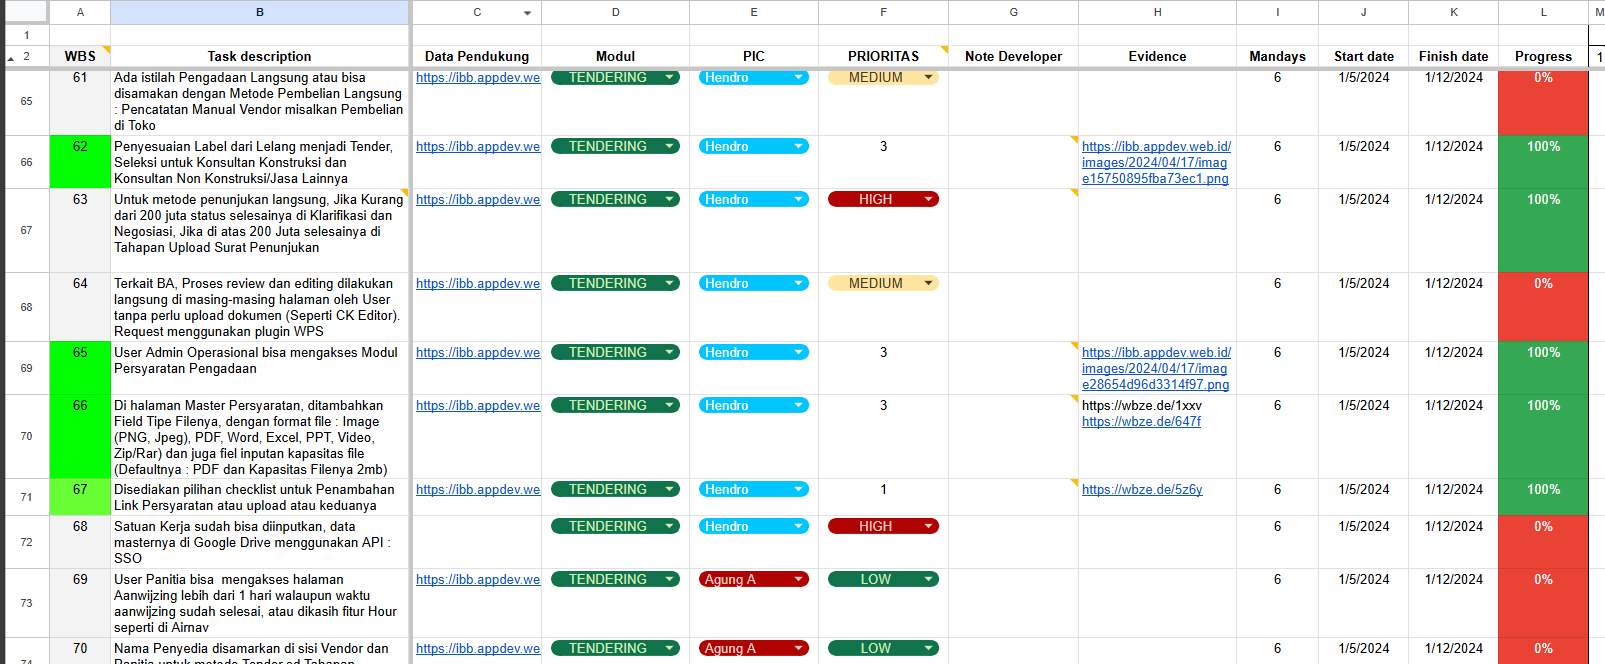Viewport: 1605px width, 664px height.
Task: Open the HIGH priority dropdown for WBS 63
Action: point(928,200)
